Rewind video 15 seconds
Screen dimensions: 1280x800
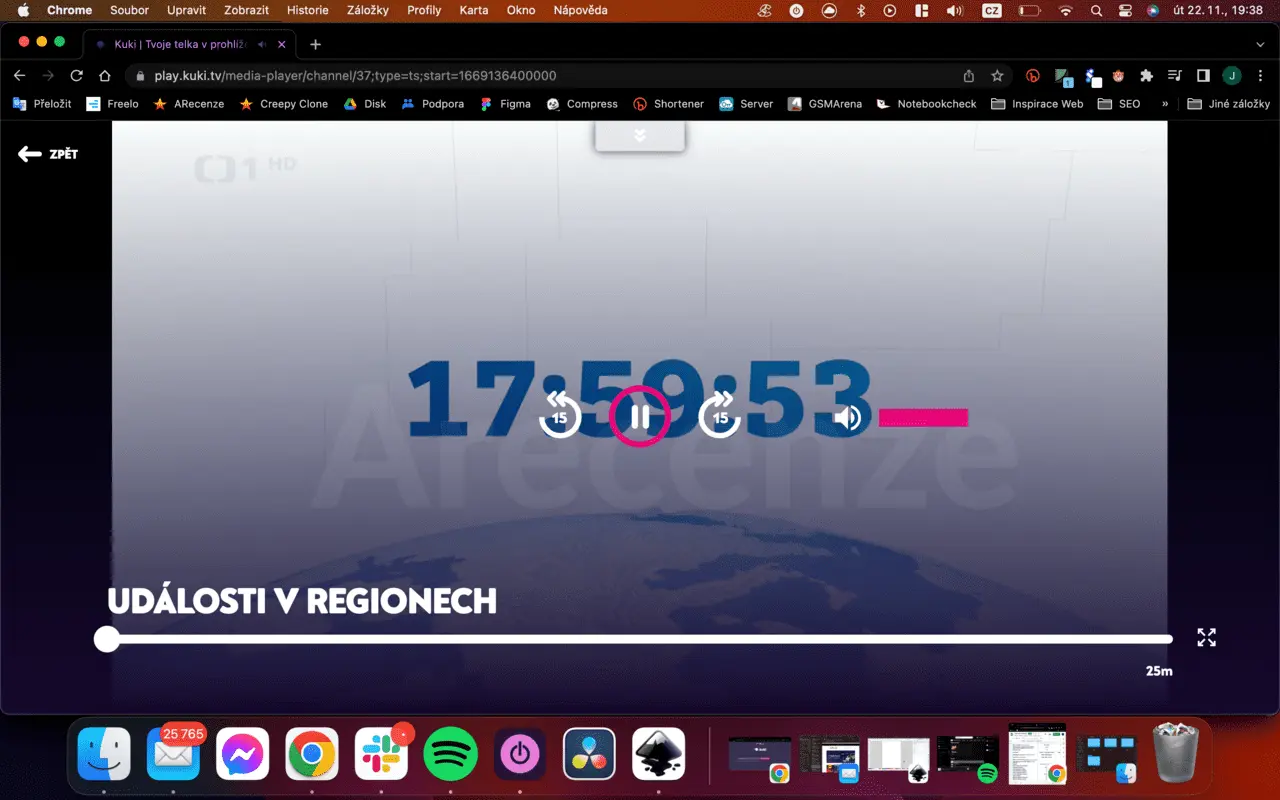pyautogui.click(x=560, y=415)
